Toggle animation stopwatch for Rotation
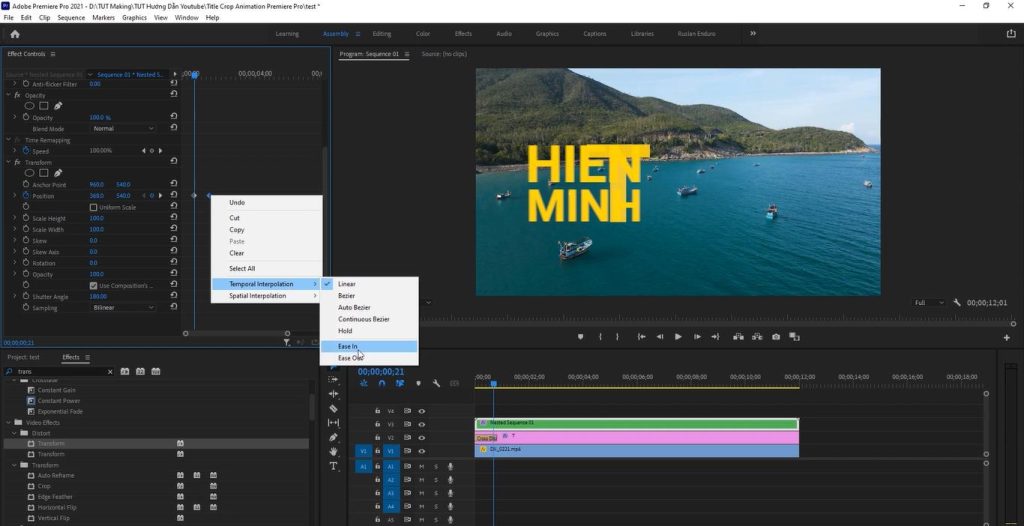This screenshot has height=526, width=1024. click(x=26, y=263)
